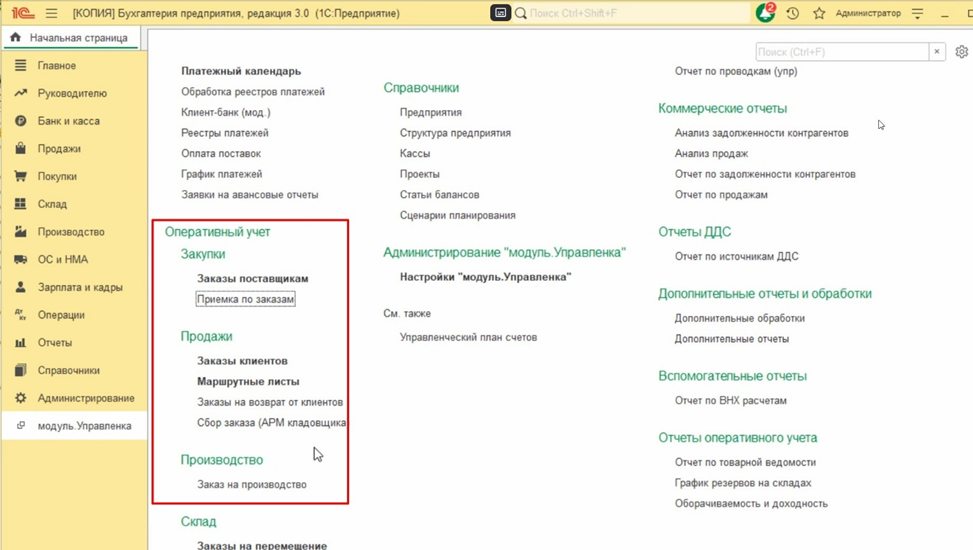
Task: Click the модуль.Управленка sidebar icon
Action: pos(21,426)
